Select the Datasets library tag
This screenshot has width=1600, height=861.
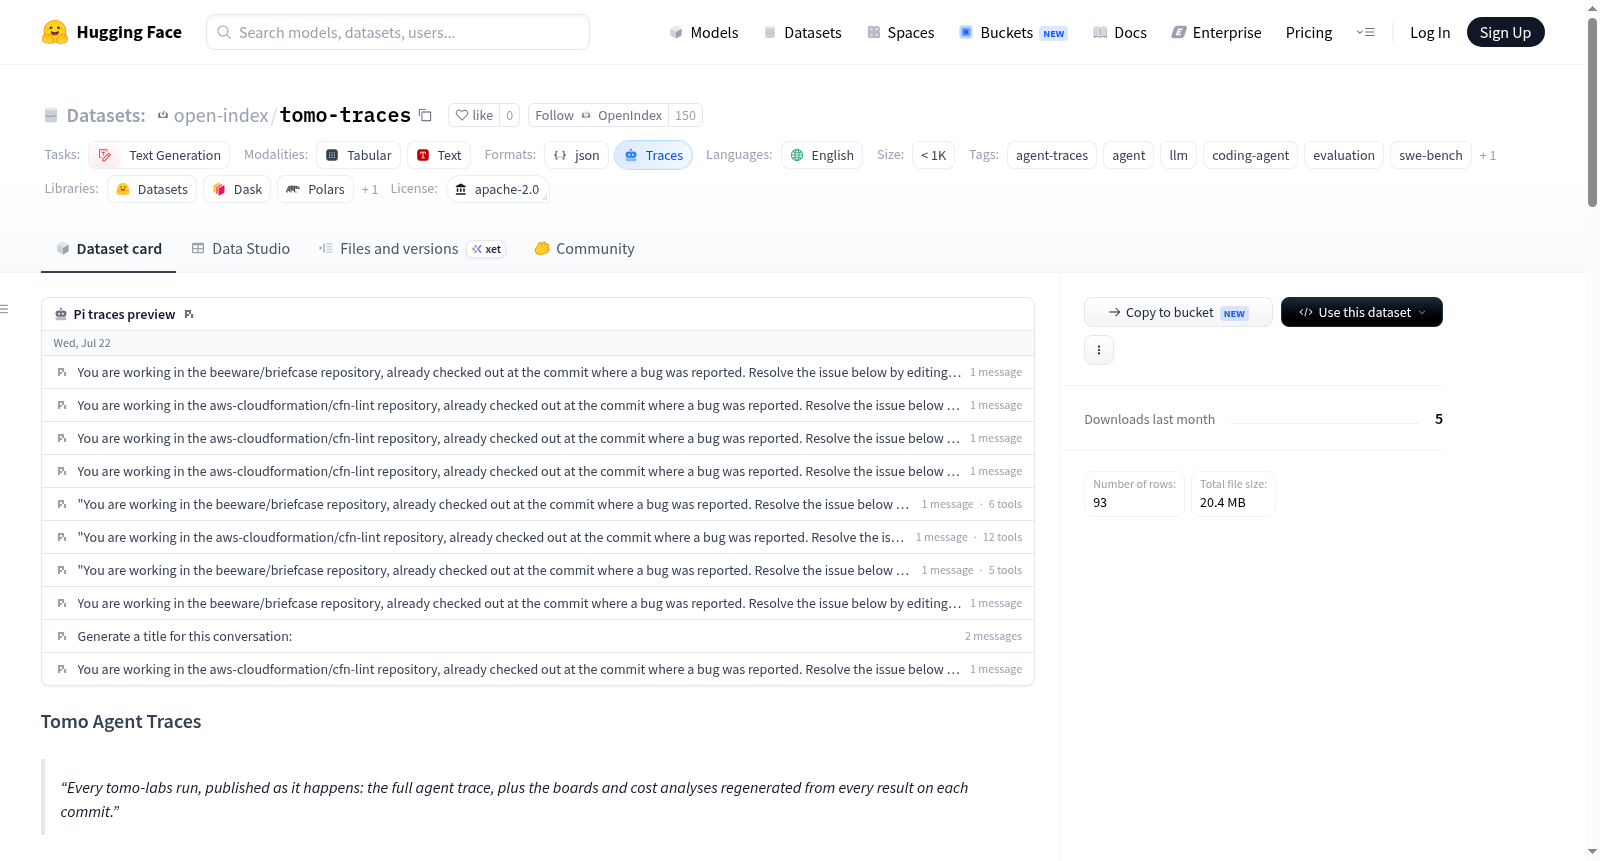[x=152, y=189]
